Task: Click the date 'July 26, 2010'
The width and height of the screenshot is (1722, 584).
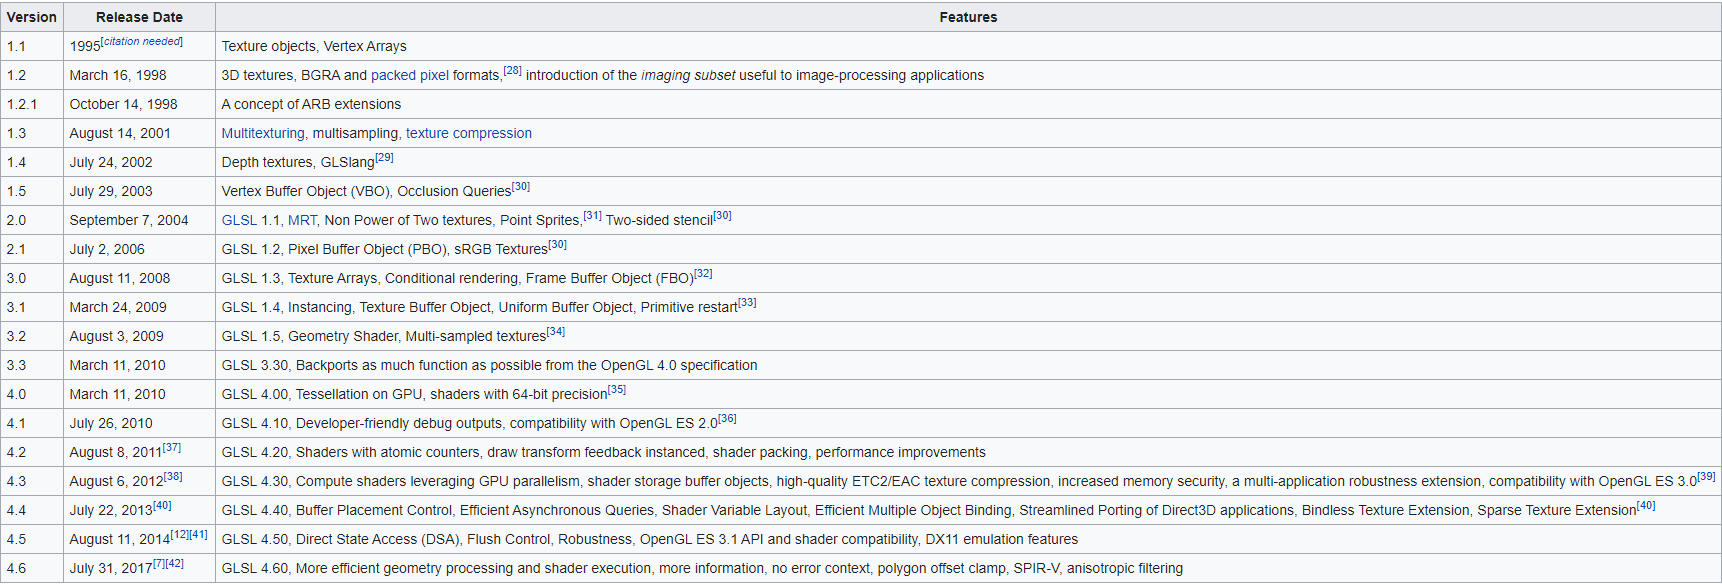Action: 111,424
